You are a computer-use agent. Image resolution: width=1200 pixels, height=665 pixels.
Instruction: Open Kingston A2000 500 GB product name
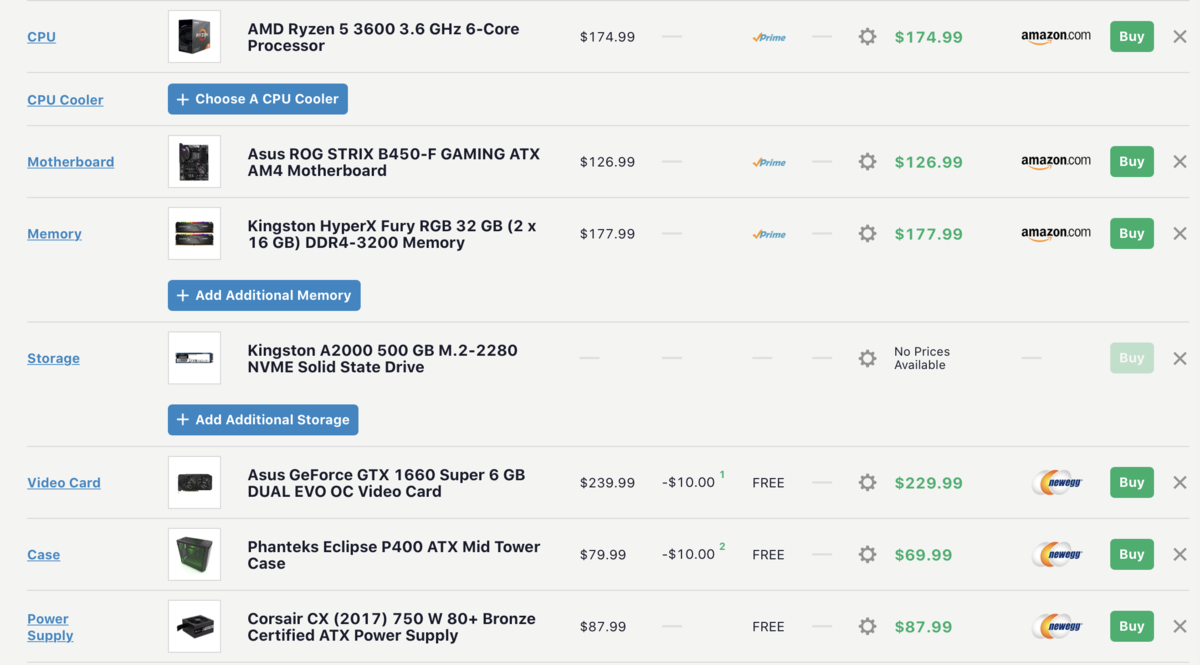click(383, 358)
